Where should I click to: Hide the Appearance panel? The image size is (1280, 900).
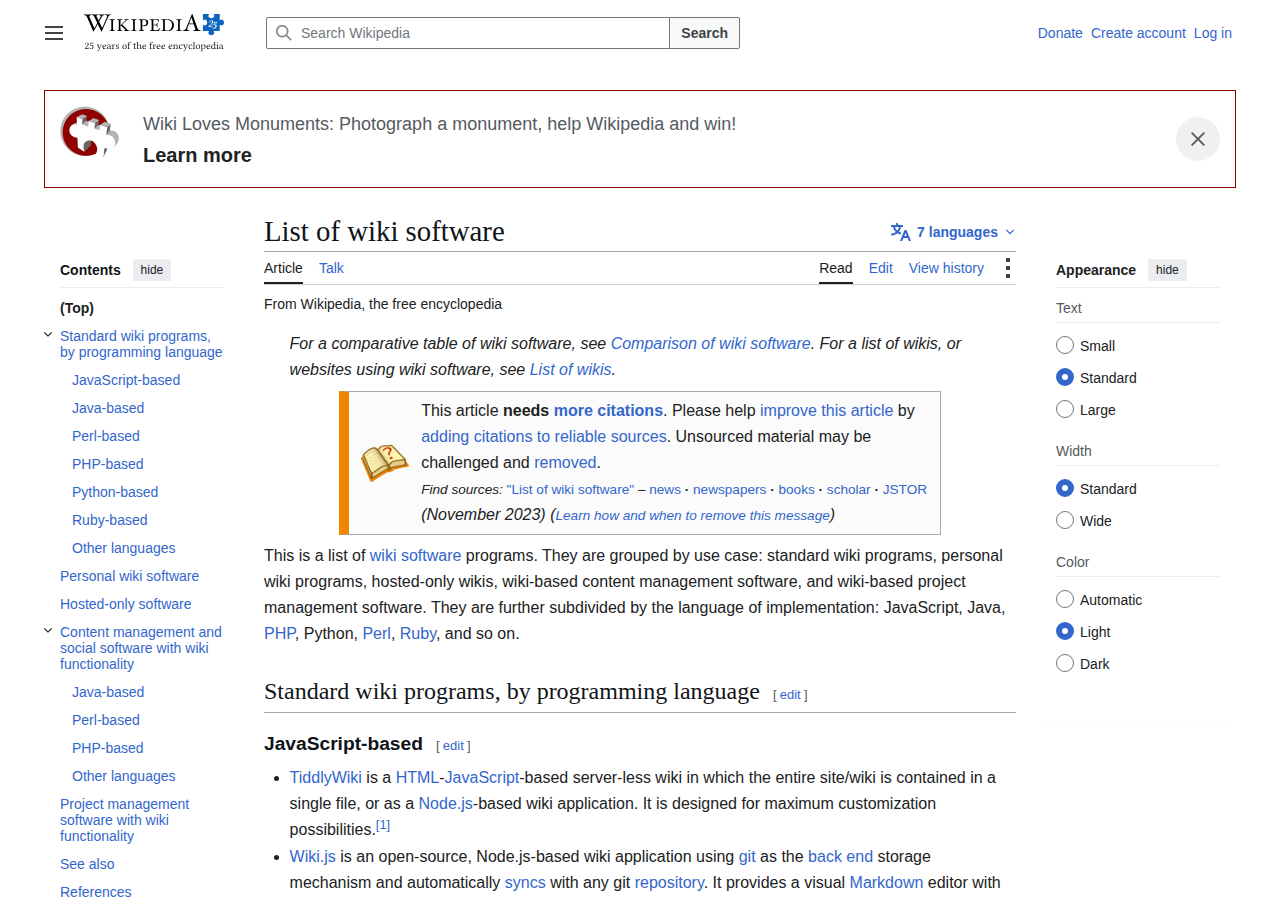(1167, 270)
